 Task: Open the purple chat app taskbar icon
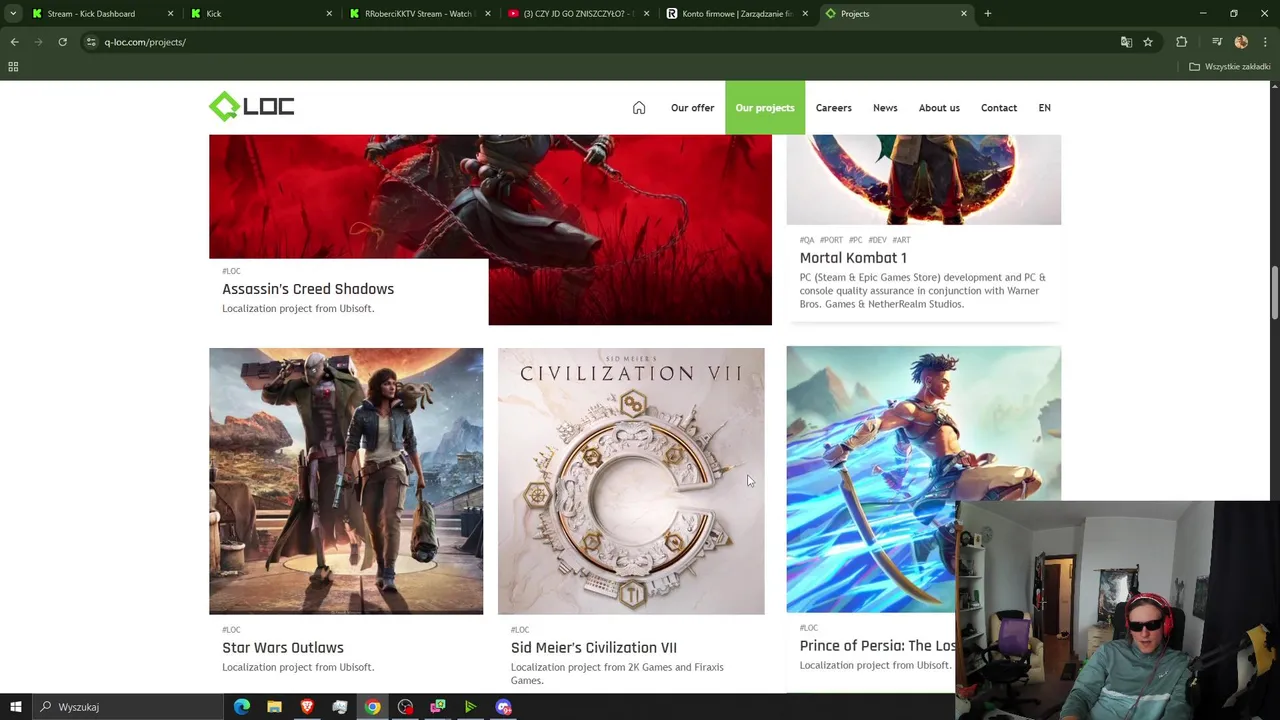(503, 707)
